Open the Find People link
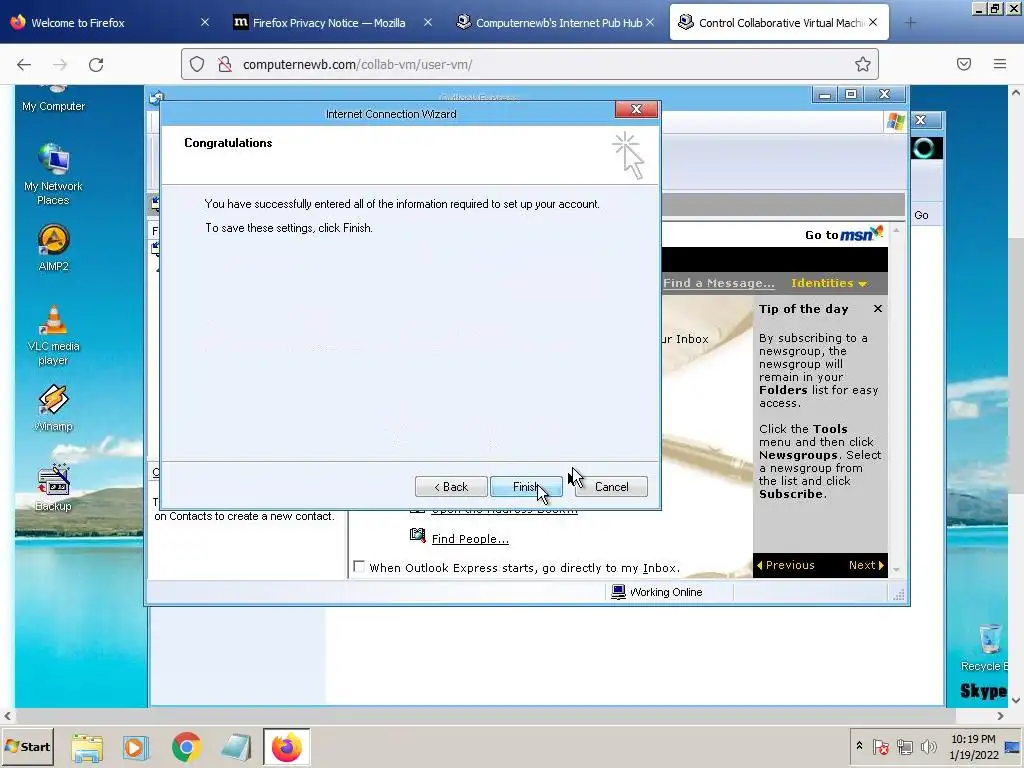 (470, 539)
